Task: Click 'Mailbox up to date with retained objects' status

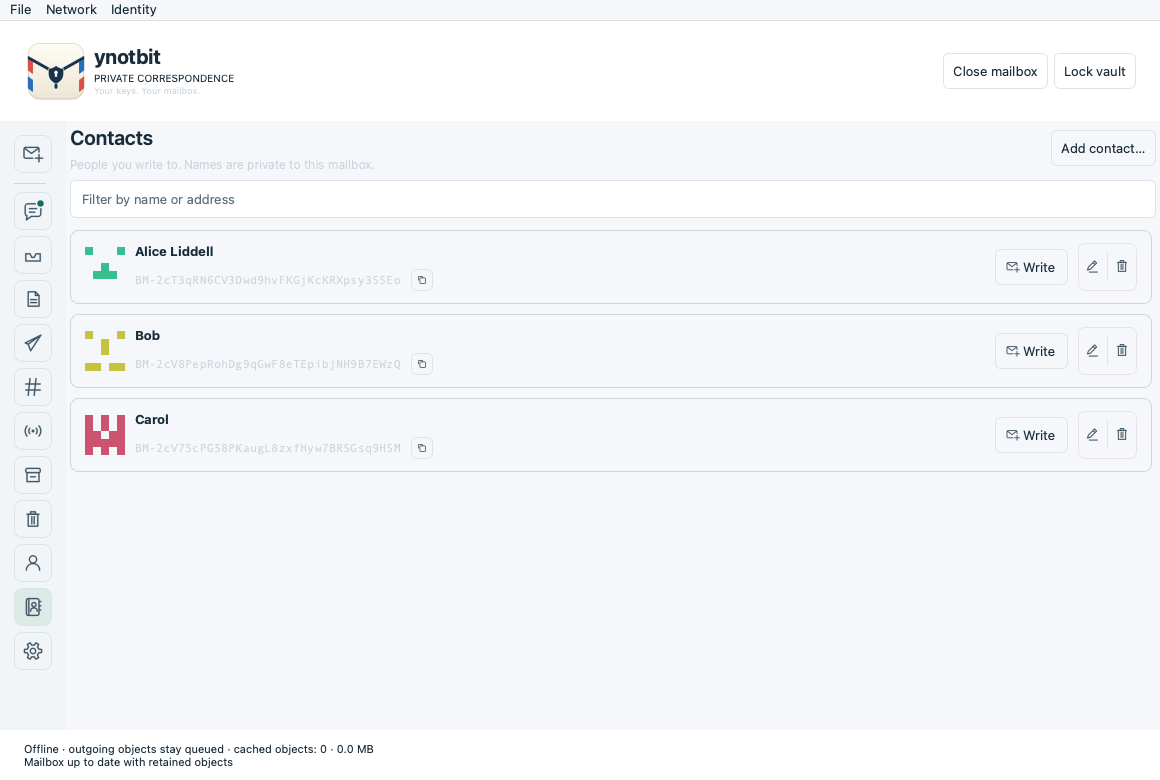Action: click(x=128, y=762)
